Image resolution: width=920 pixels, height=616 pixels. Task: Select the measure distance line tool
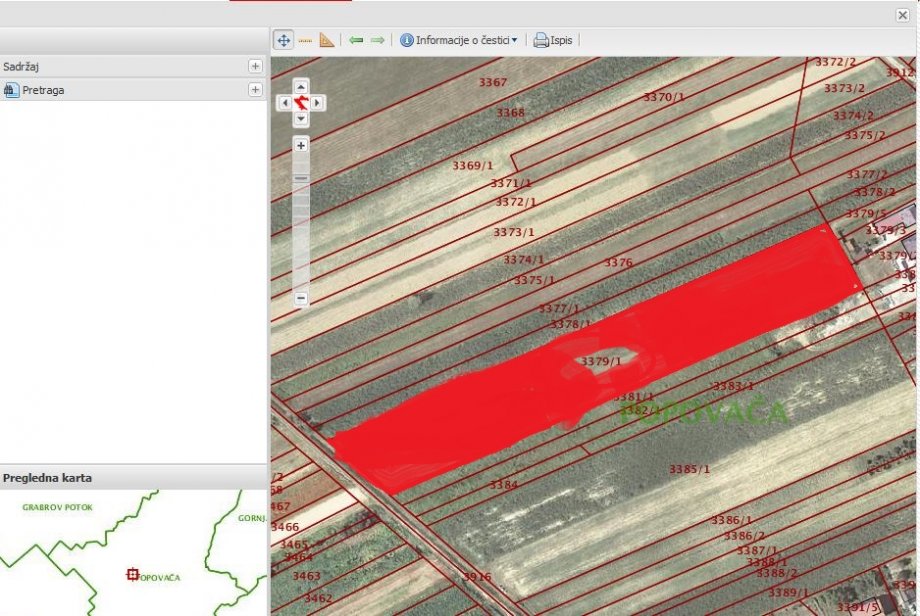[x=305, y=40]
